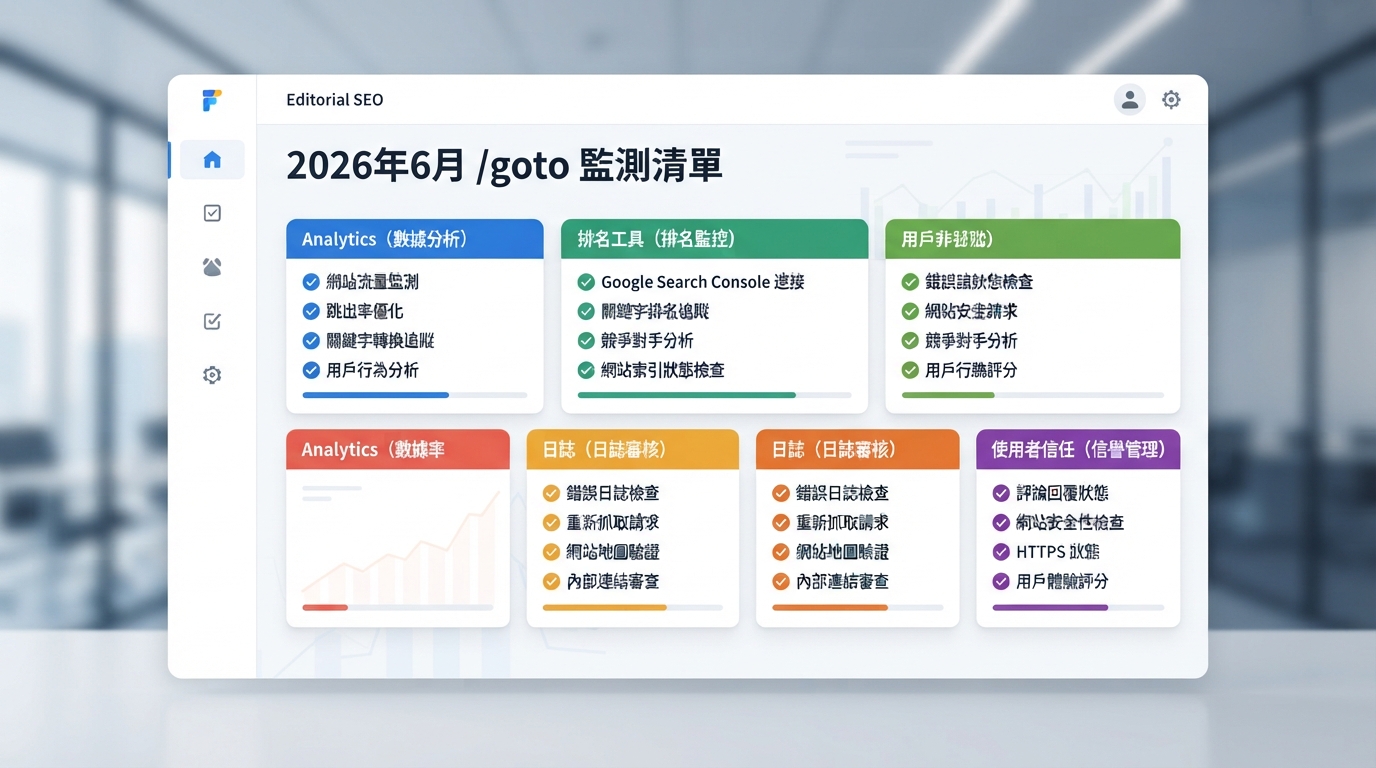Toggle 用戶行為評分 check in light-green 用戶 card
The height and width of the screenshot is (768, 1376).
point(910,370)
